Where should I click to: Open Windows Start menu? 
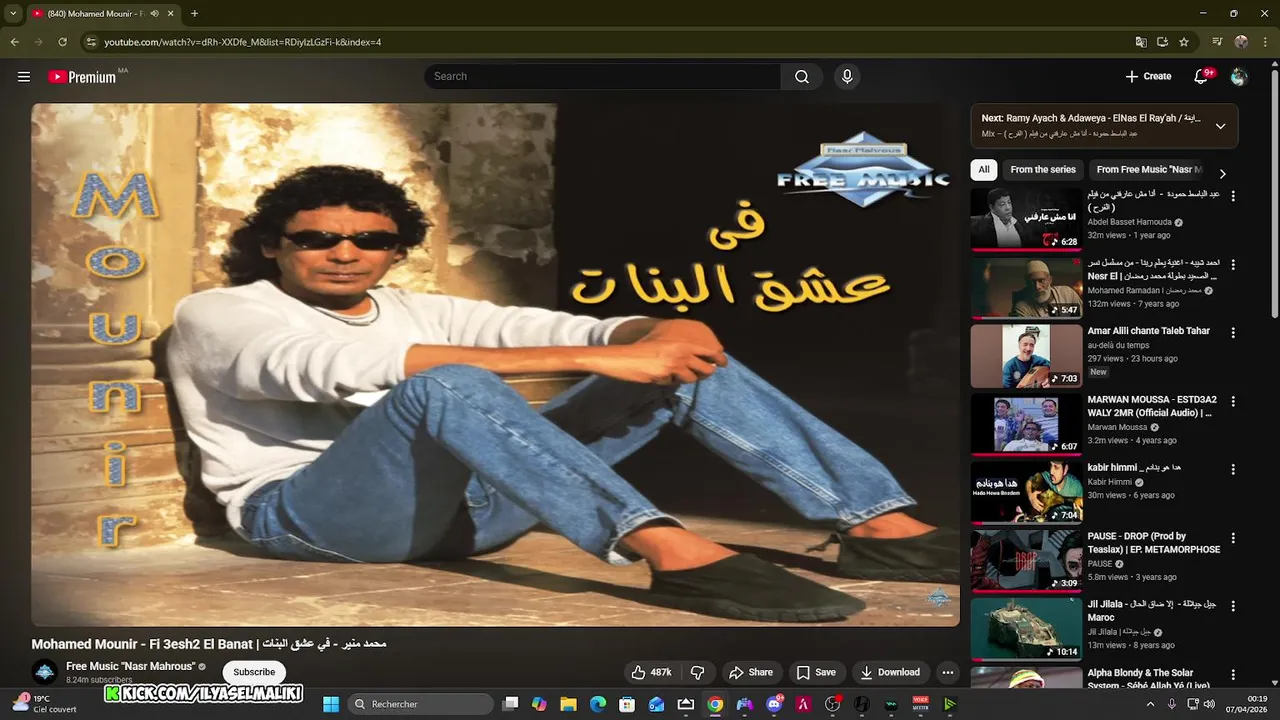point(331,704)
